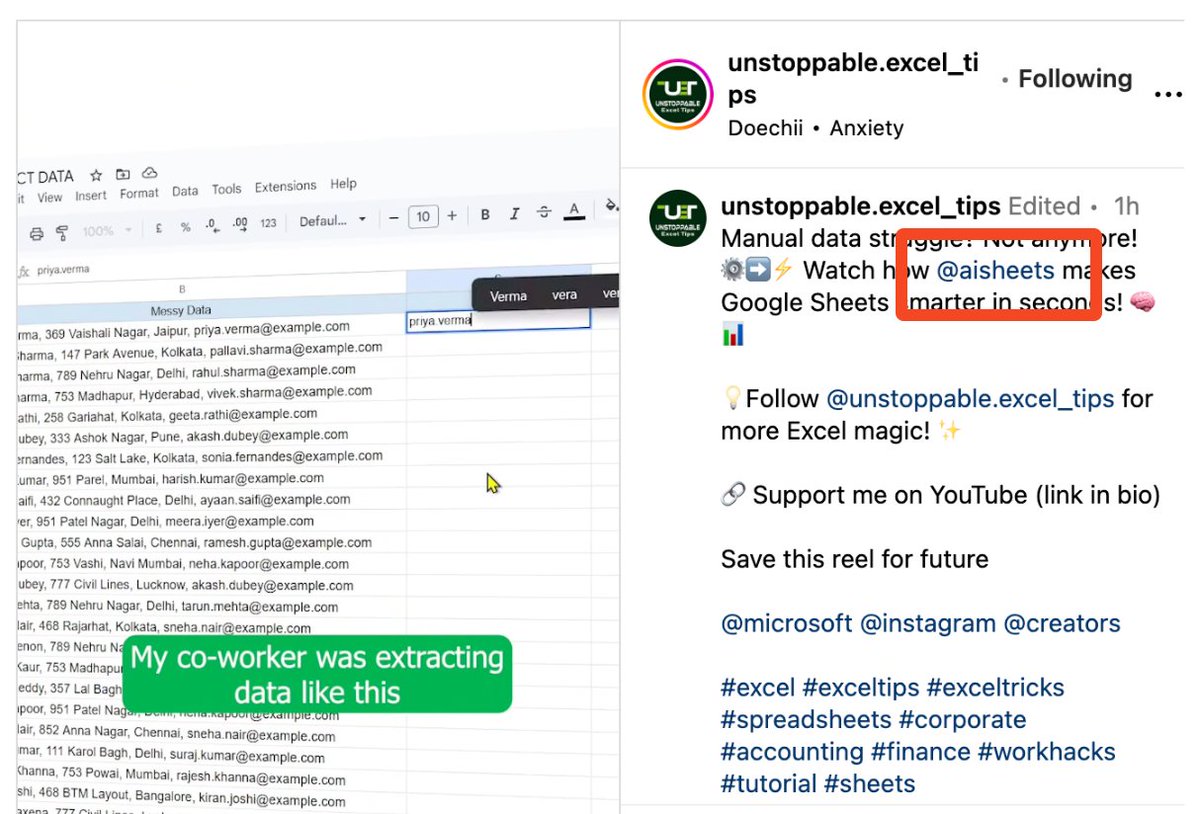Open the @aisheets mention
The width and height of the screenshot is (1200, 814).
click(x=995, y=270)
